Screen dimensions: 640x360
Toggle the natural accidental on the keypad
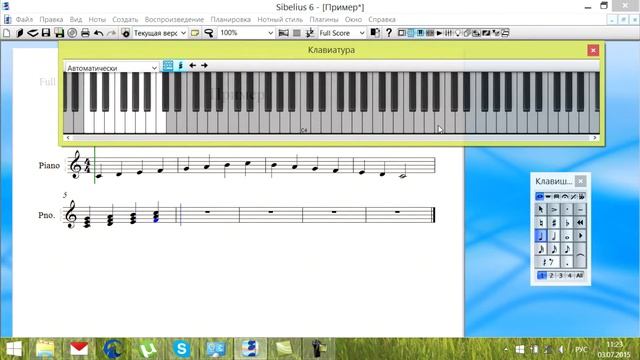pos(541,222)
